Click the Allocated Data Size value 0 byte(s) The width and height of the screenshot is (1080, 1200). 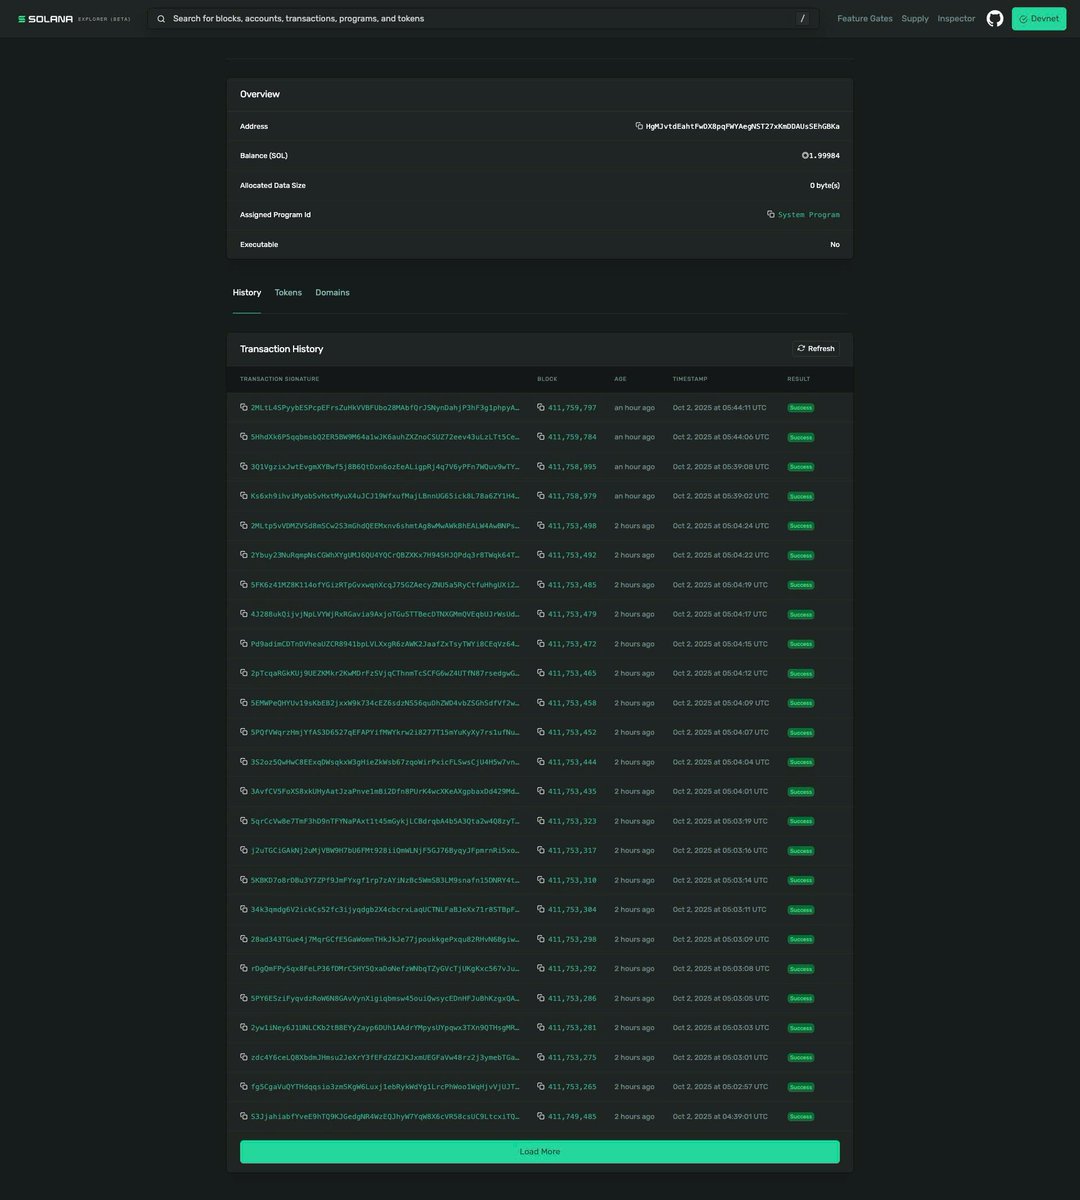pyautogui.click(x=825, y=185)
